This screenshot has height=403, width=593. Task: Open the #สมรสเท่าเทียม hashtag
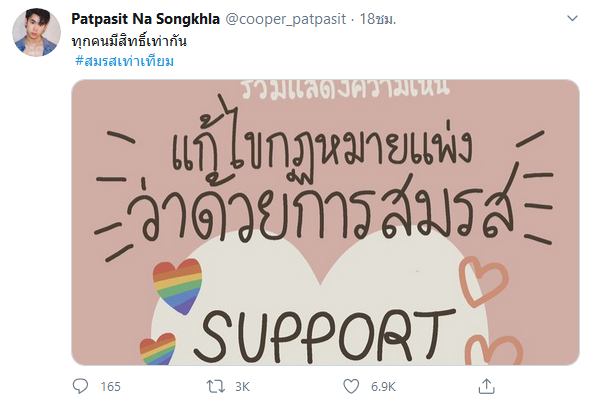point(124,61)
